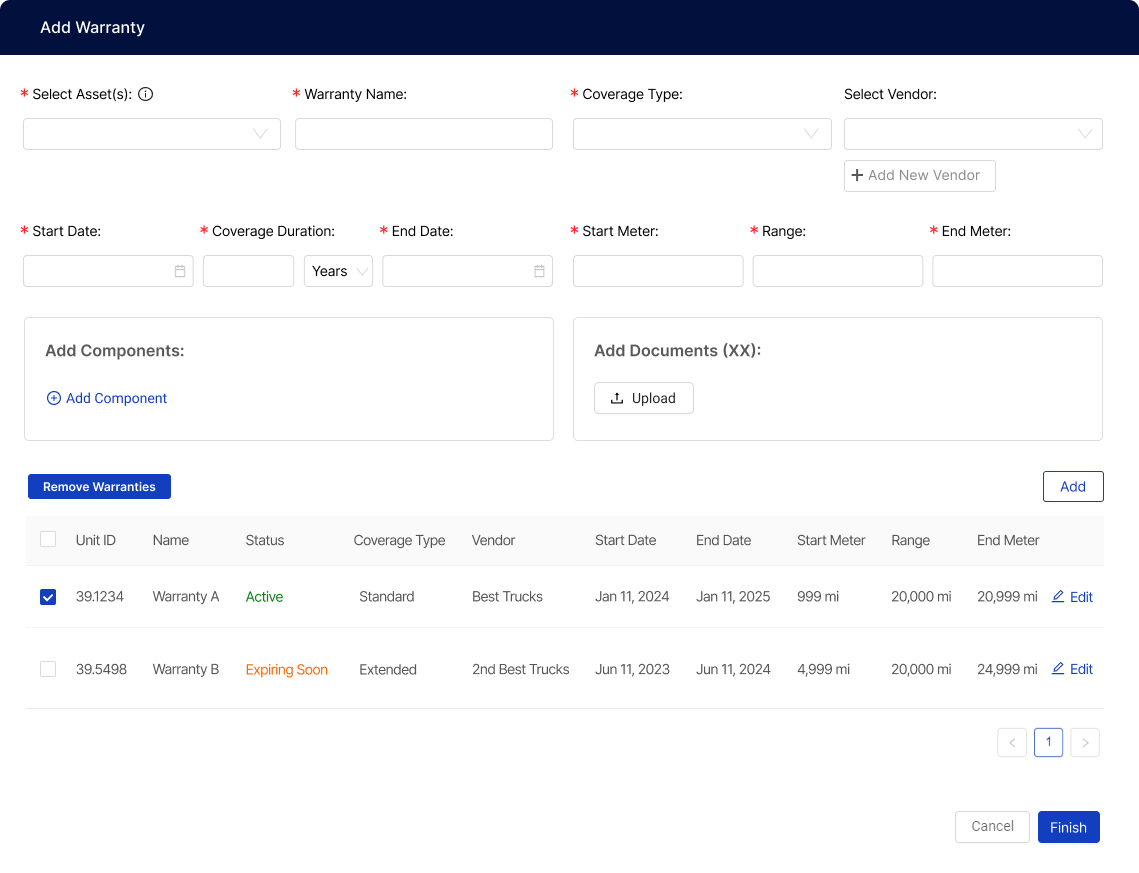
Task: Expand the Select Asset(s) dropdown
Action: pyautogui.click(x=152, y=134)
